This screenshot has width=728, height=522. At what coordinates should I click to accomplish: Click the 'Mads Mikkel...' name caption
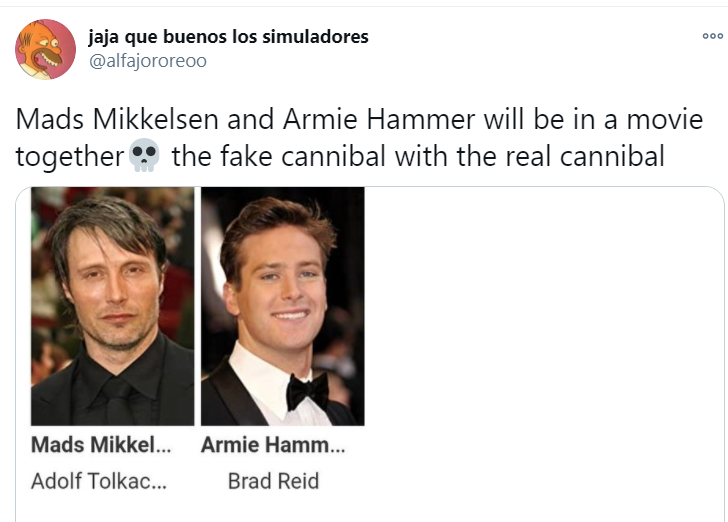pos(101,444)
